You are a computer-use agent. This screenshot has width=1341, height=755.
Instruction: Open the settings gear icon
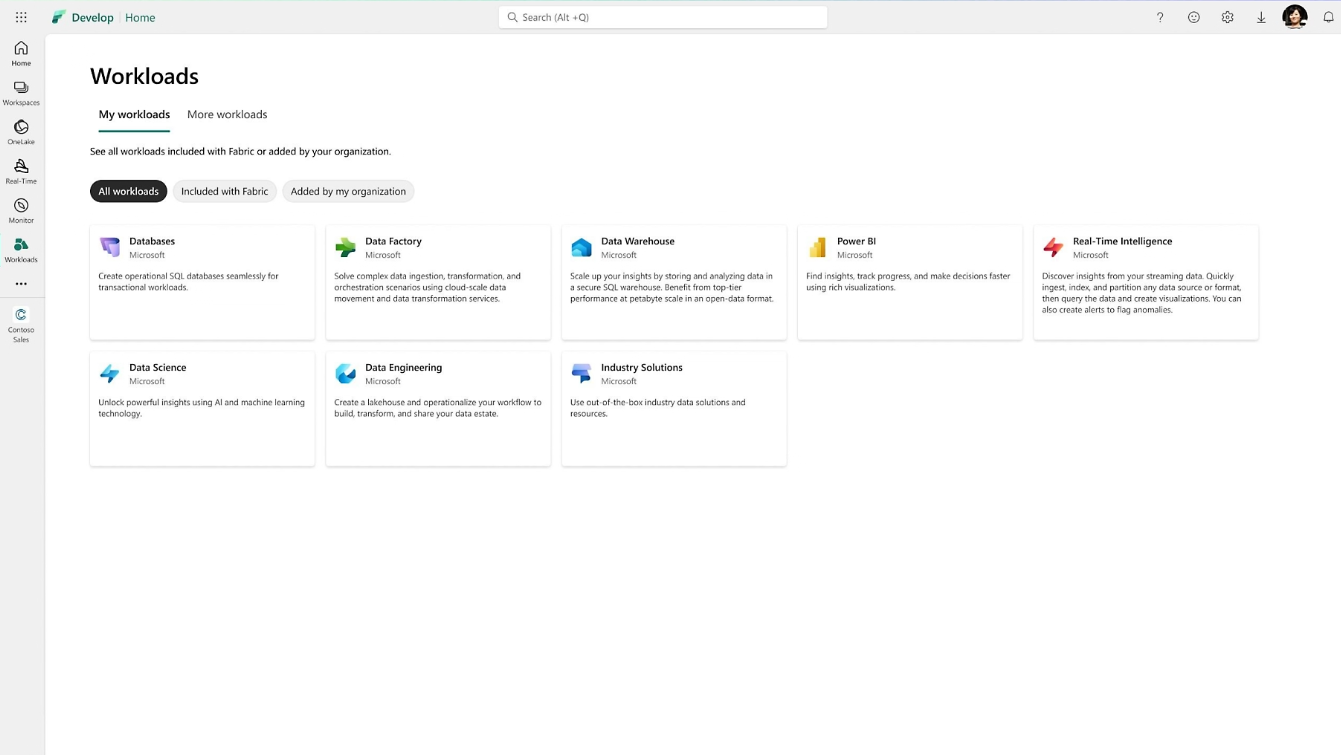pos(1227,17)
